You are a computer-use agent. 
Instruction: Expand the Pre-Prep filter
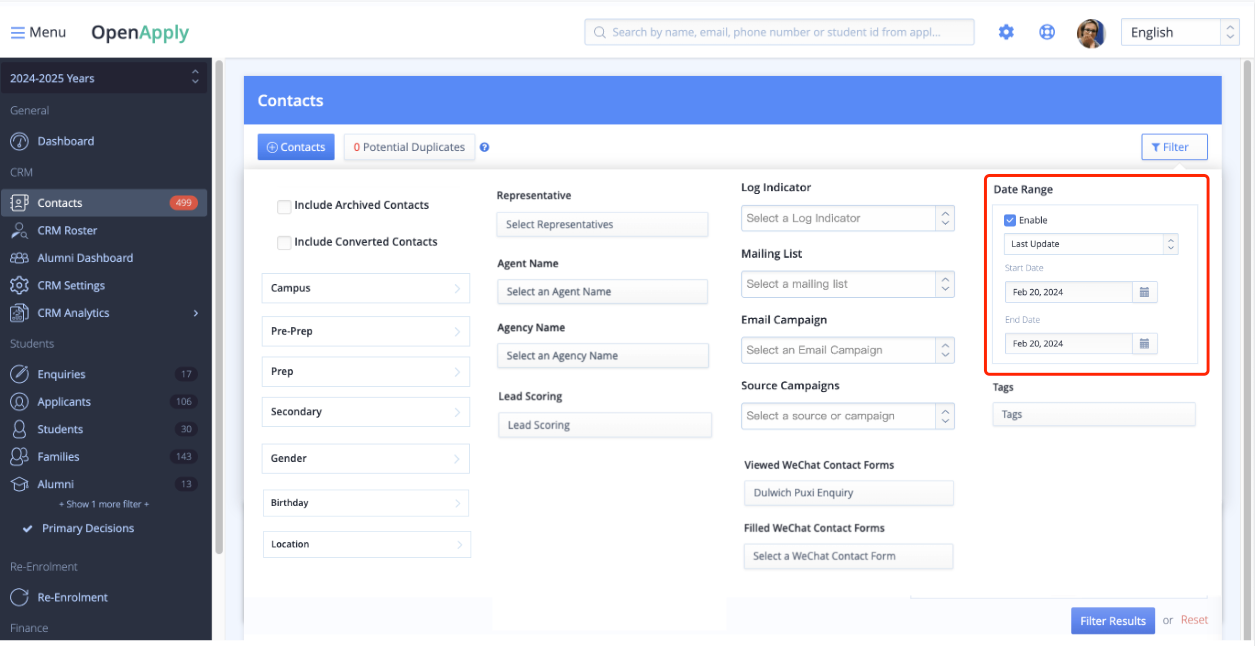(365, 331)
